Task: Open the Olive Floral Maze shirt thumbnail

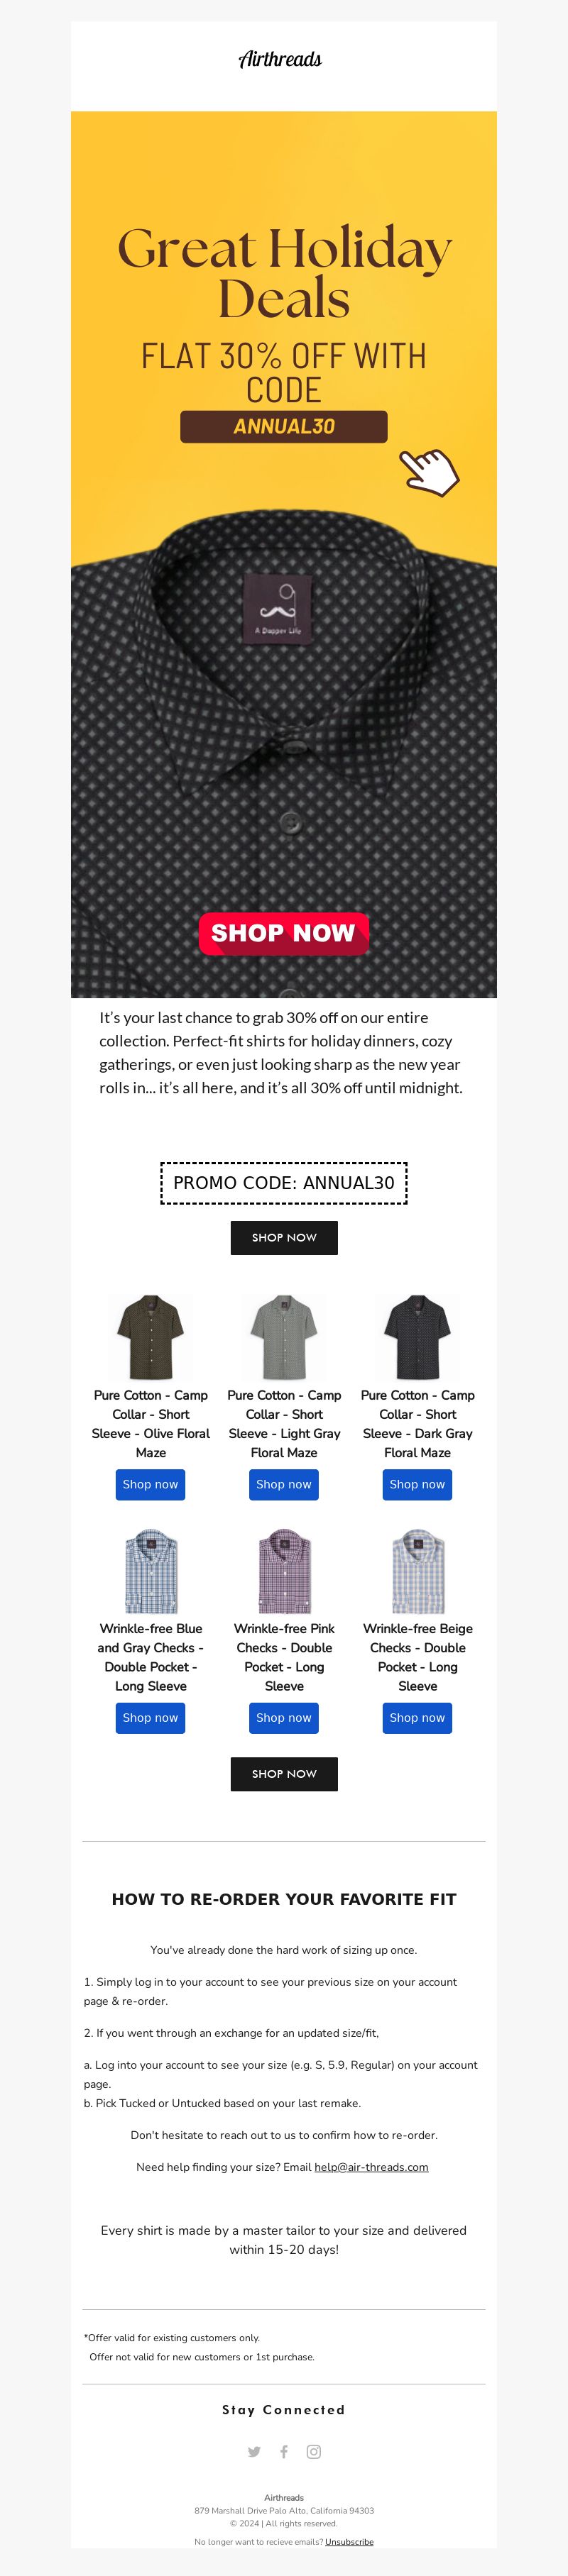Action: (x=151, y=1337)
